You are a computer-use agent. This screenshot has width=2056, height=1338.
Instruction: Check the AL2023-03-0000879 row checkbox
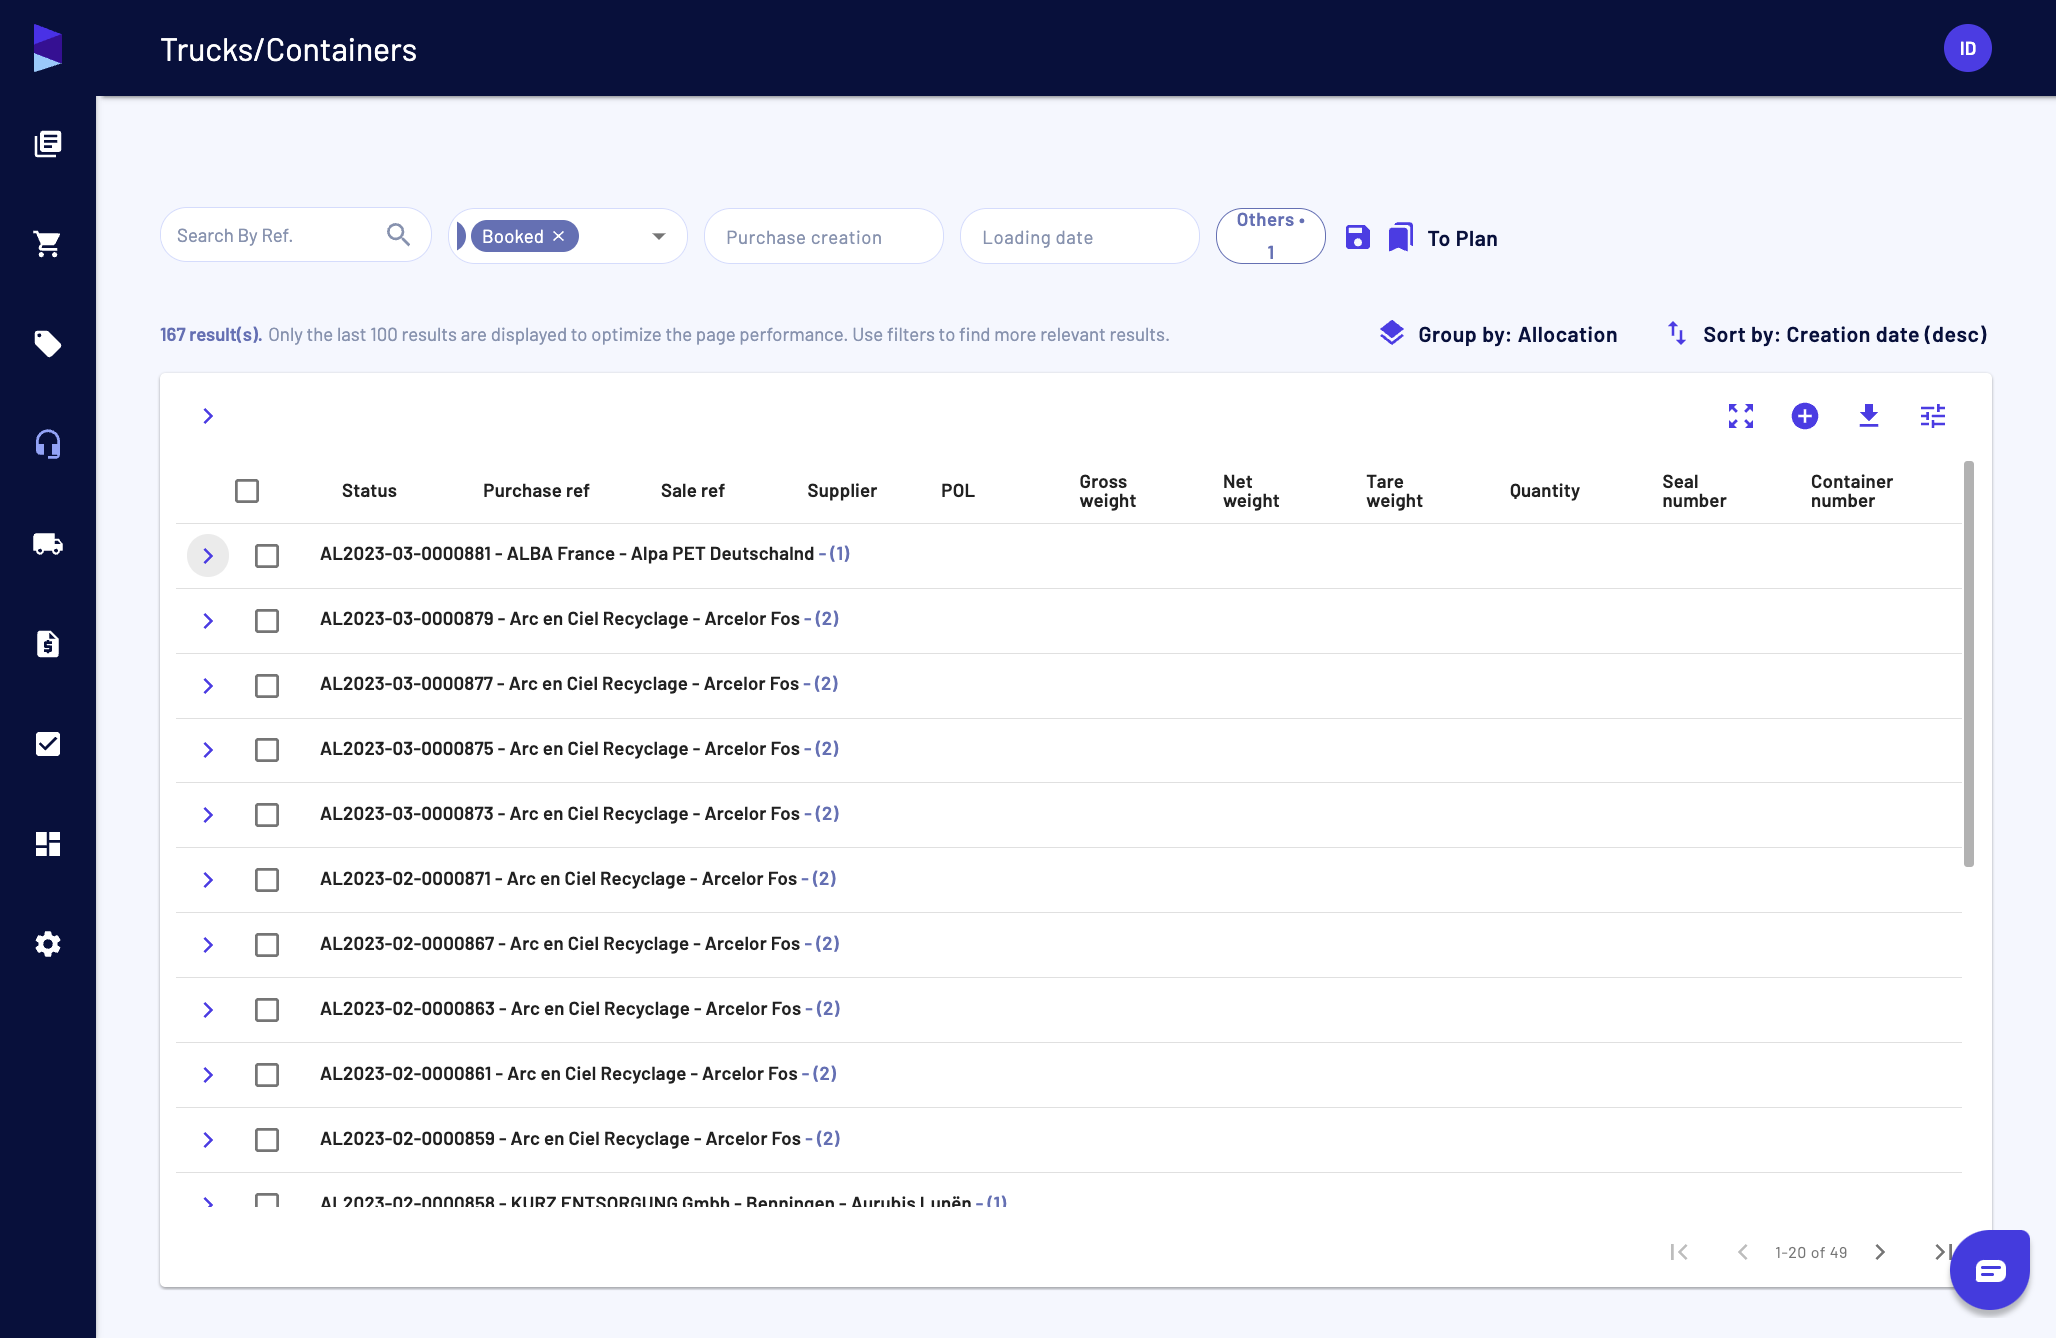pos(267,621)
